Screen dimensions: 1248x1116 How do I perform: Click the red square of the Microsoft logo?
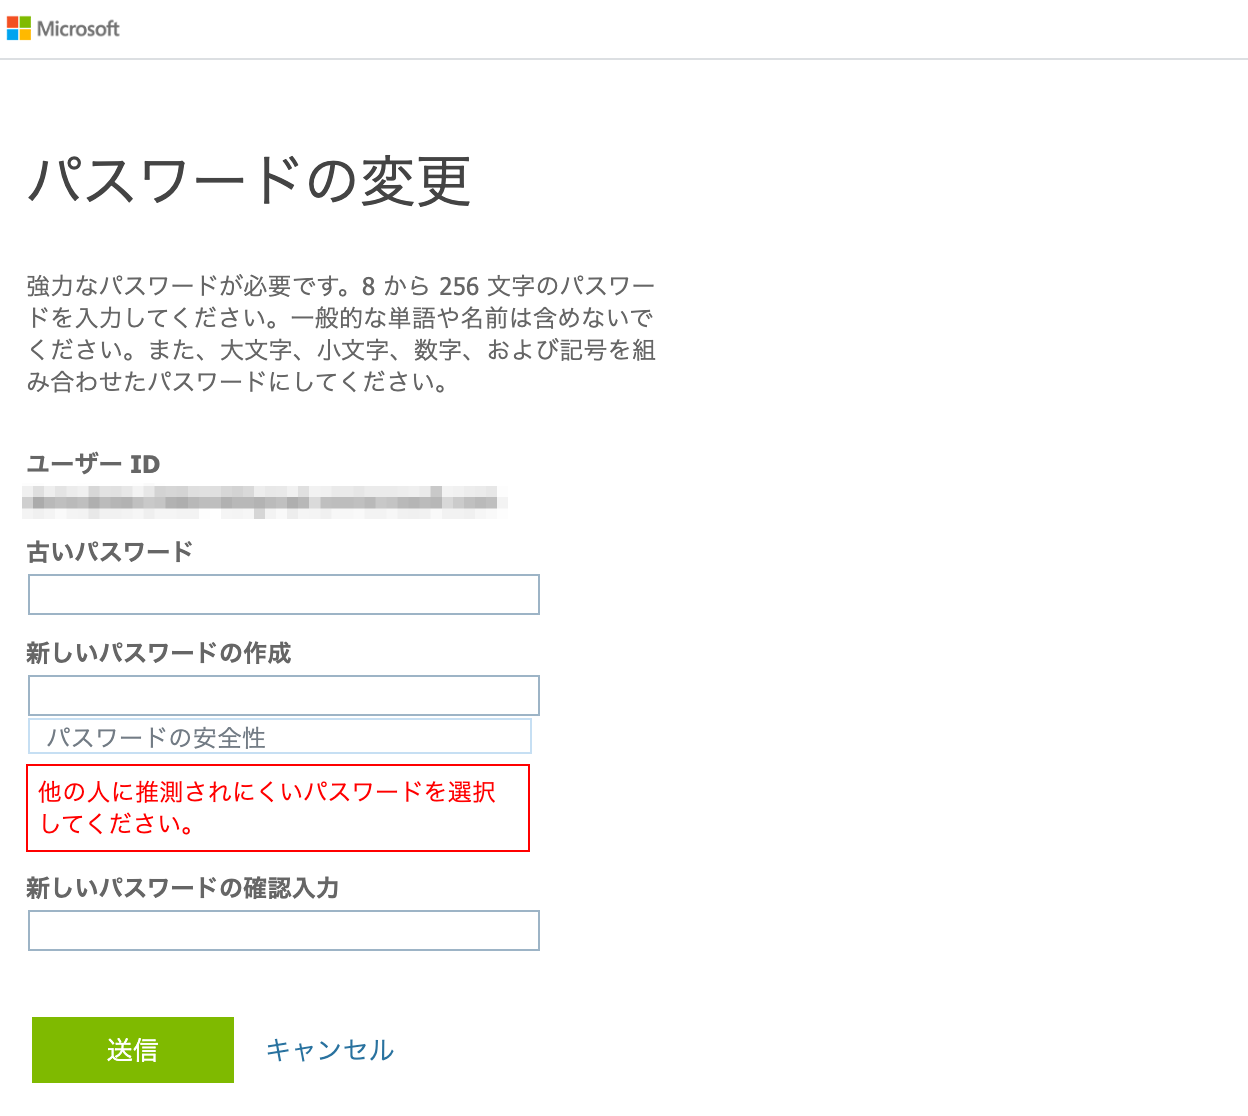point(12,22)
